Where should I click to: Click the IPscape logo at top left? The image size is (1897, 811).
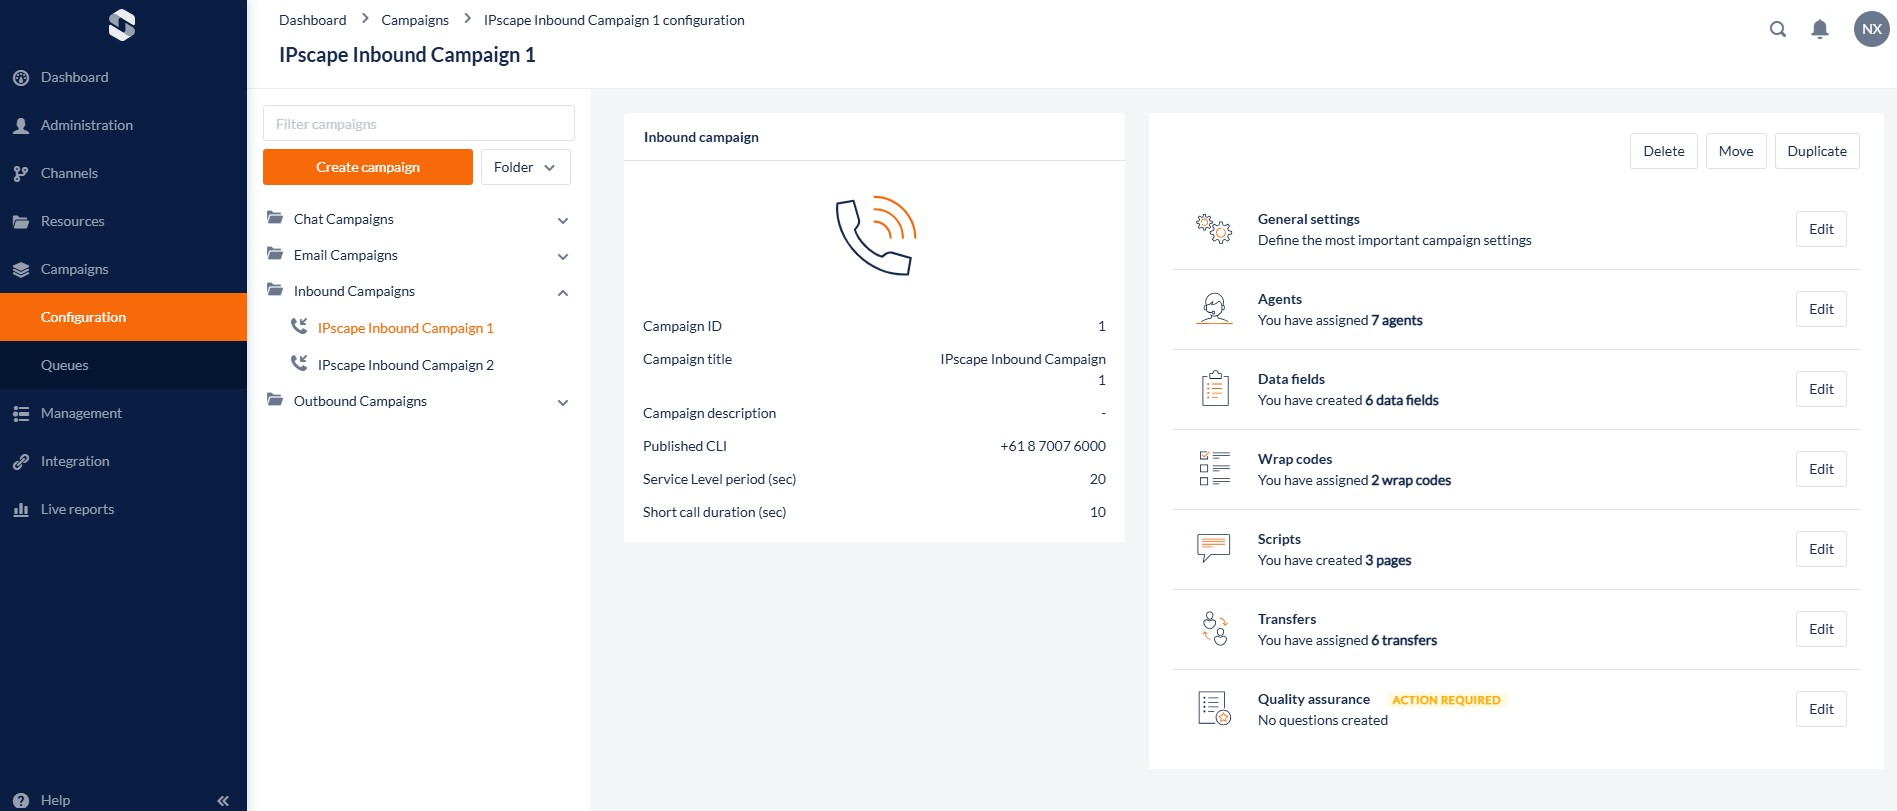pos(122,25)
